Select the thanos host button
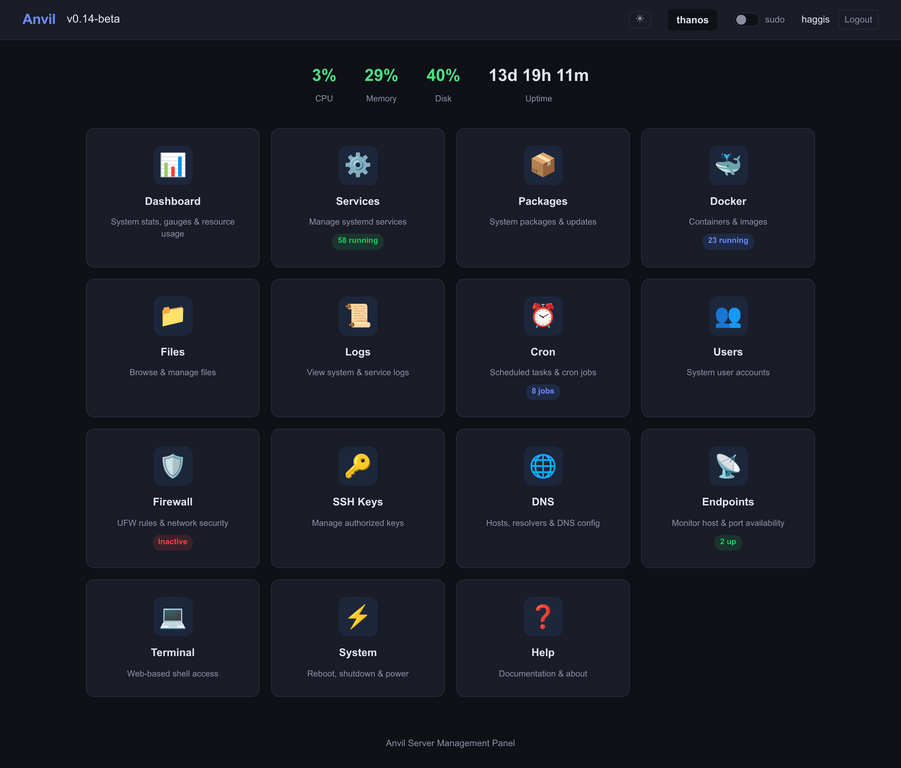This screenshot has width=901, height=768. (x=692, y=20)
